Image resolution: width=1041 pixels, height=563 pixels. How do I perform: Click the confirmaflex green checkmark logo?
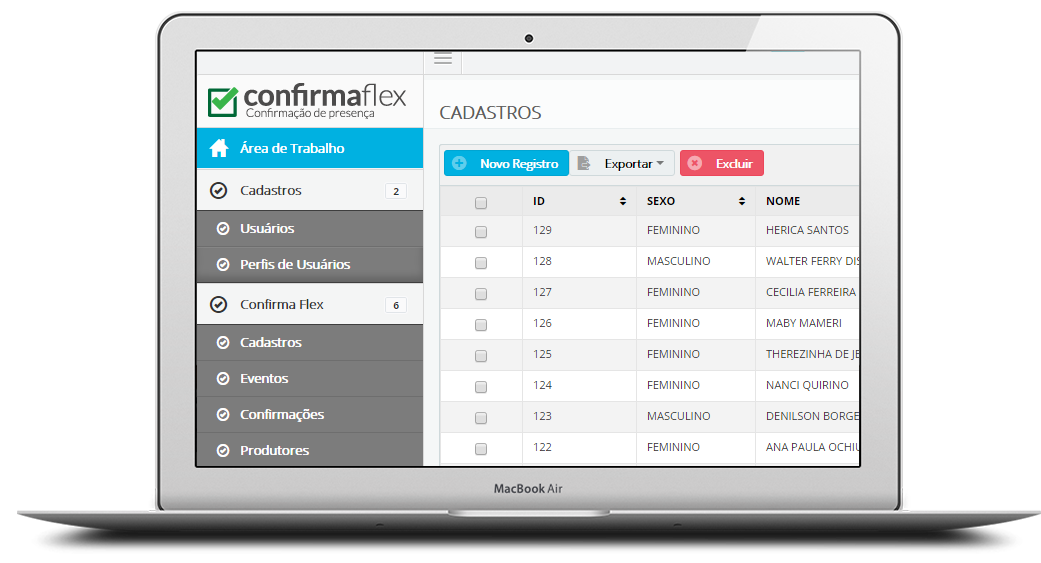[223, 101]
